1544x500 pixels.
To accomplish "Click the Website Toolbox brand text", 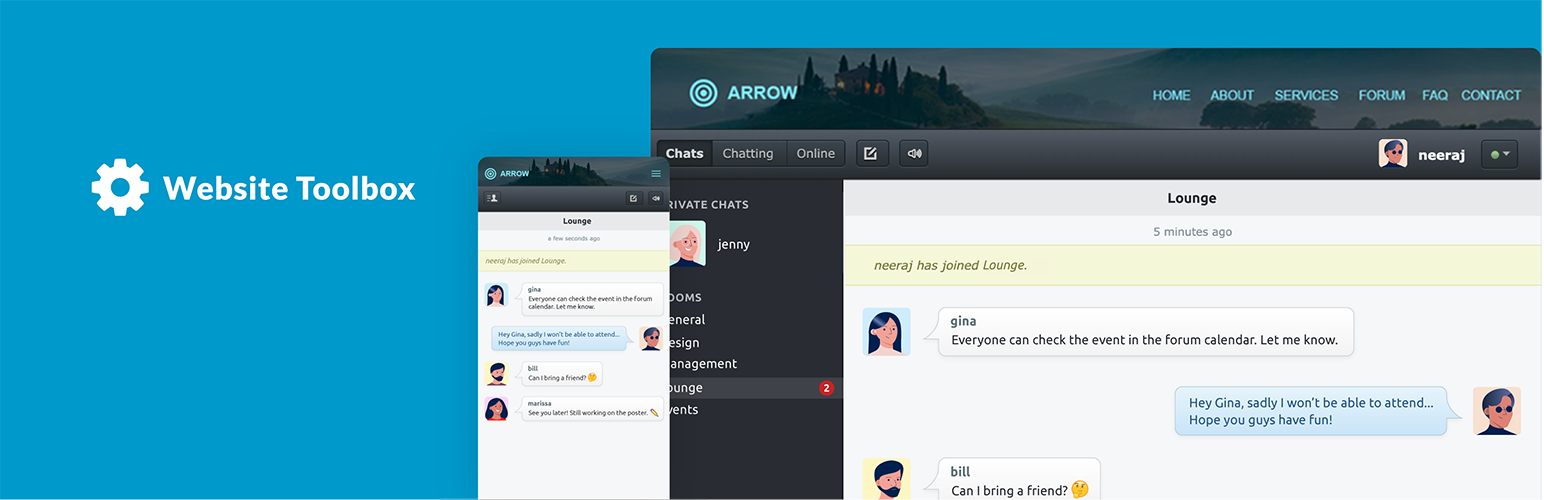I will point(289,188).
